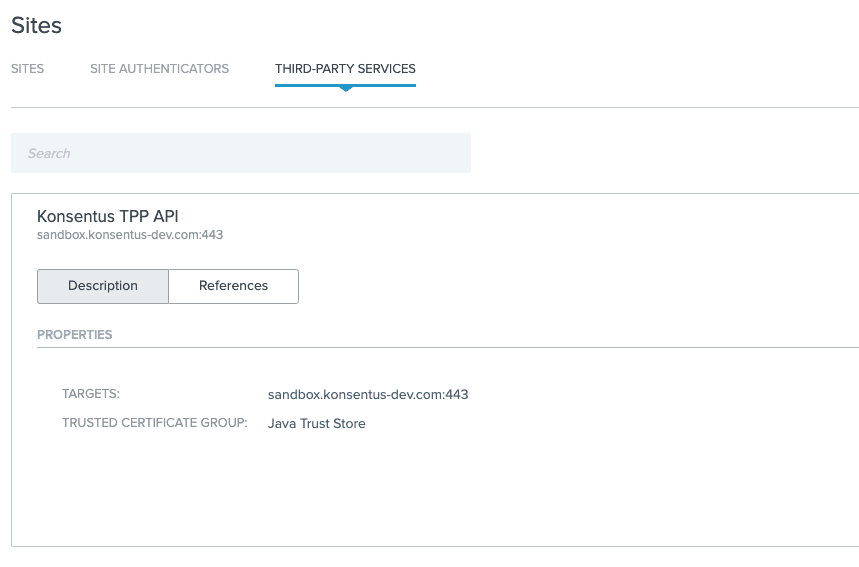Open the Java Trust Store value

[317, 423]
